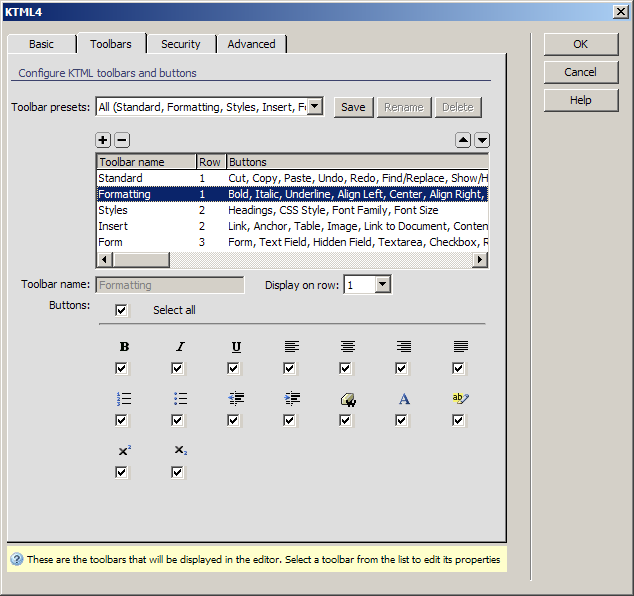Screen dimensions: 634x596
Task: Click the help question mark icon
Action: 17,560
